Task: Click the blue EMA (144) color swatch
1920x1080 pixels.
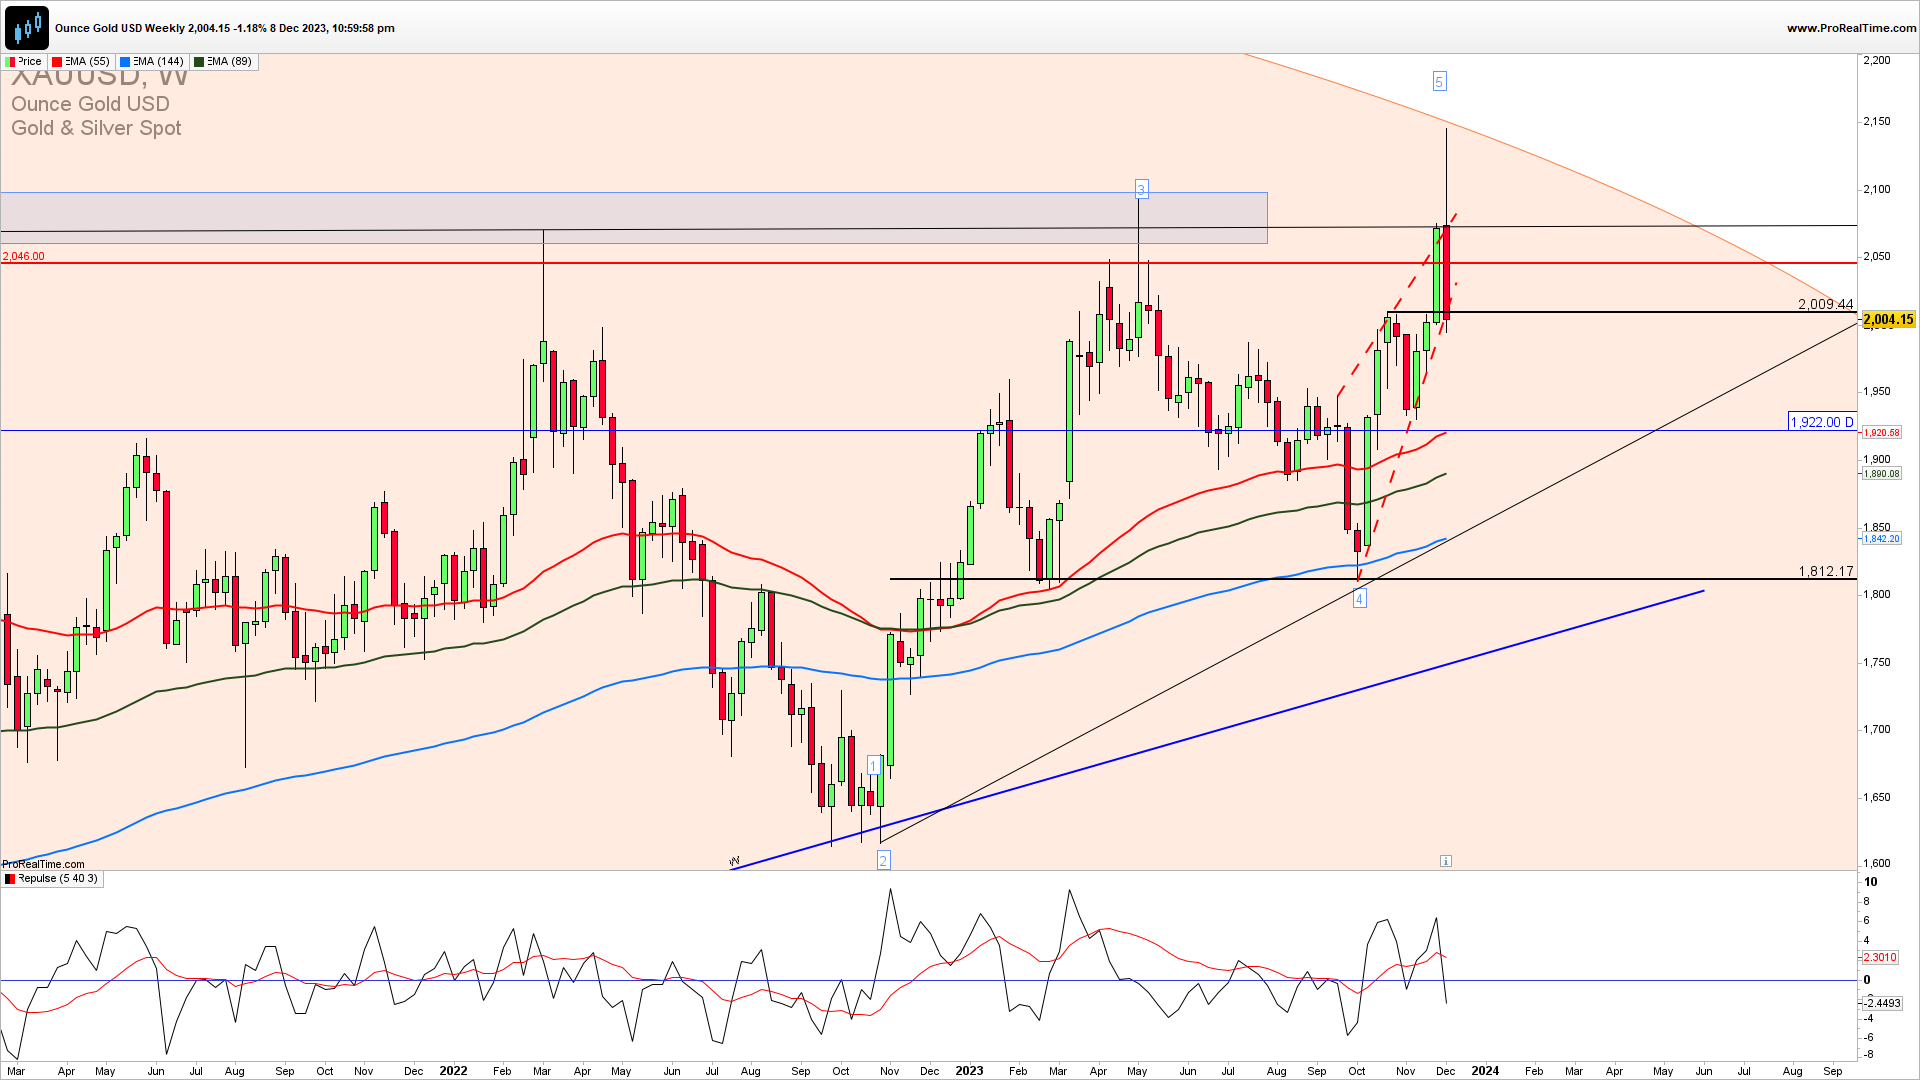Action: [x=125, y=62]
